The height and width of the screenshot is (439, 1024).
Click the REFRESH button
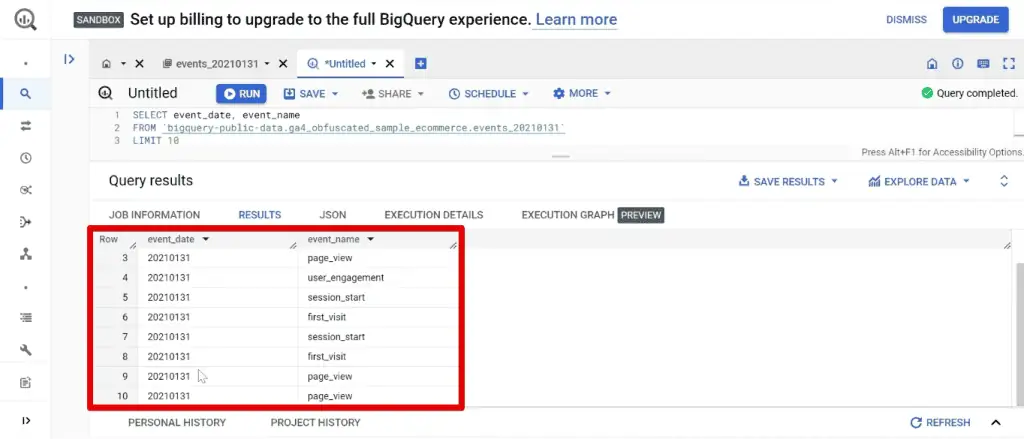(x=940, y=423)
